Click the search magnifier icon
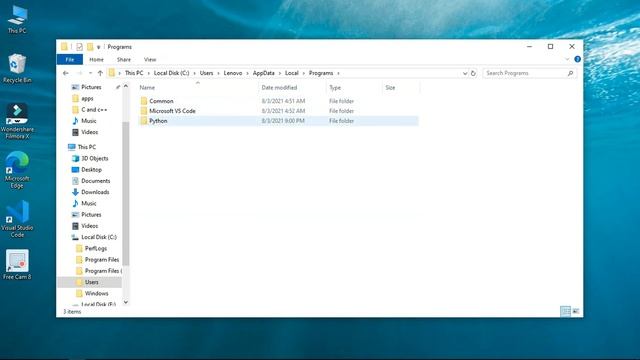The height and width of the screenshot is (360, 640). click(x=570, y=73)
